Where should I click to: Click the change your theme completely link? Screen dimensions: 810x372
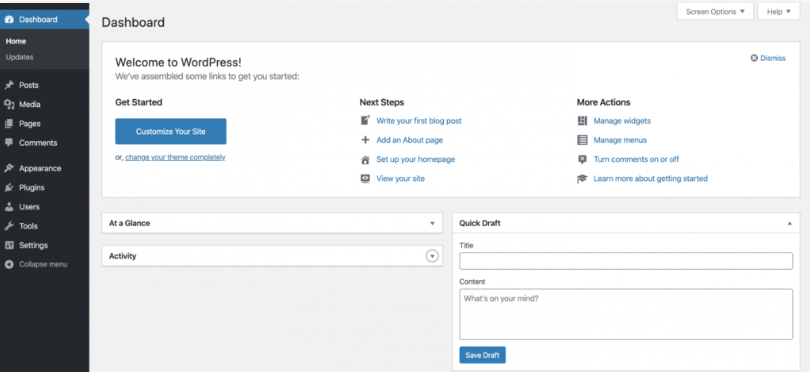pos(175,158)
